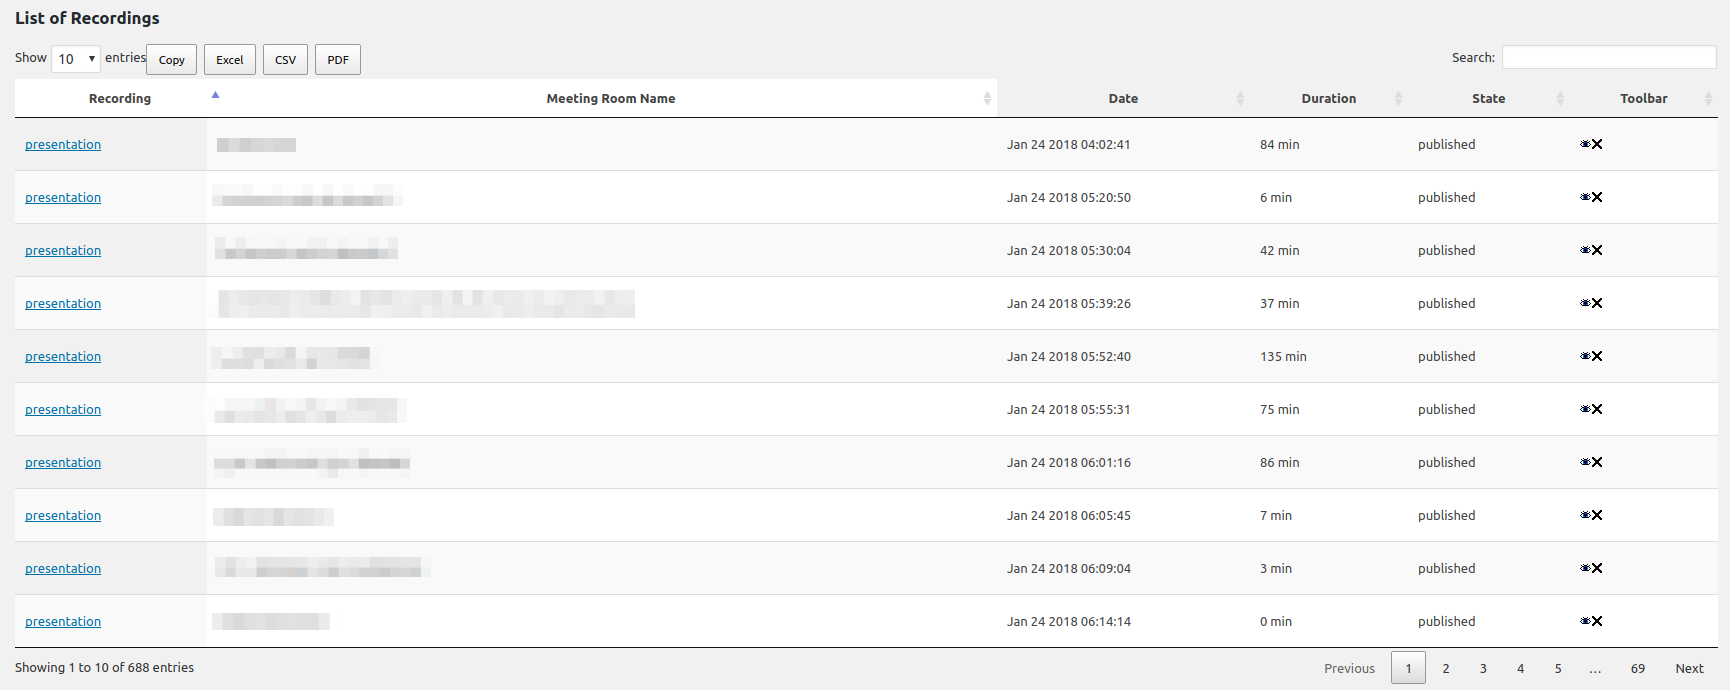Open presentation link for 06:01:16 recording
The image size is (1730, 690).
63,463
